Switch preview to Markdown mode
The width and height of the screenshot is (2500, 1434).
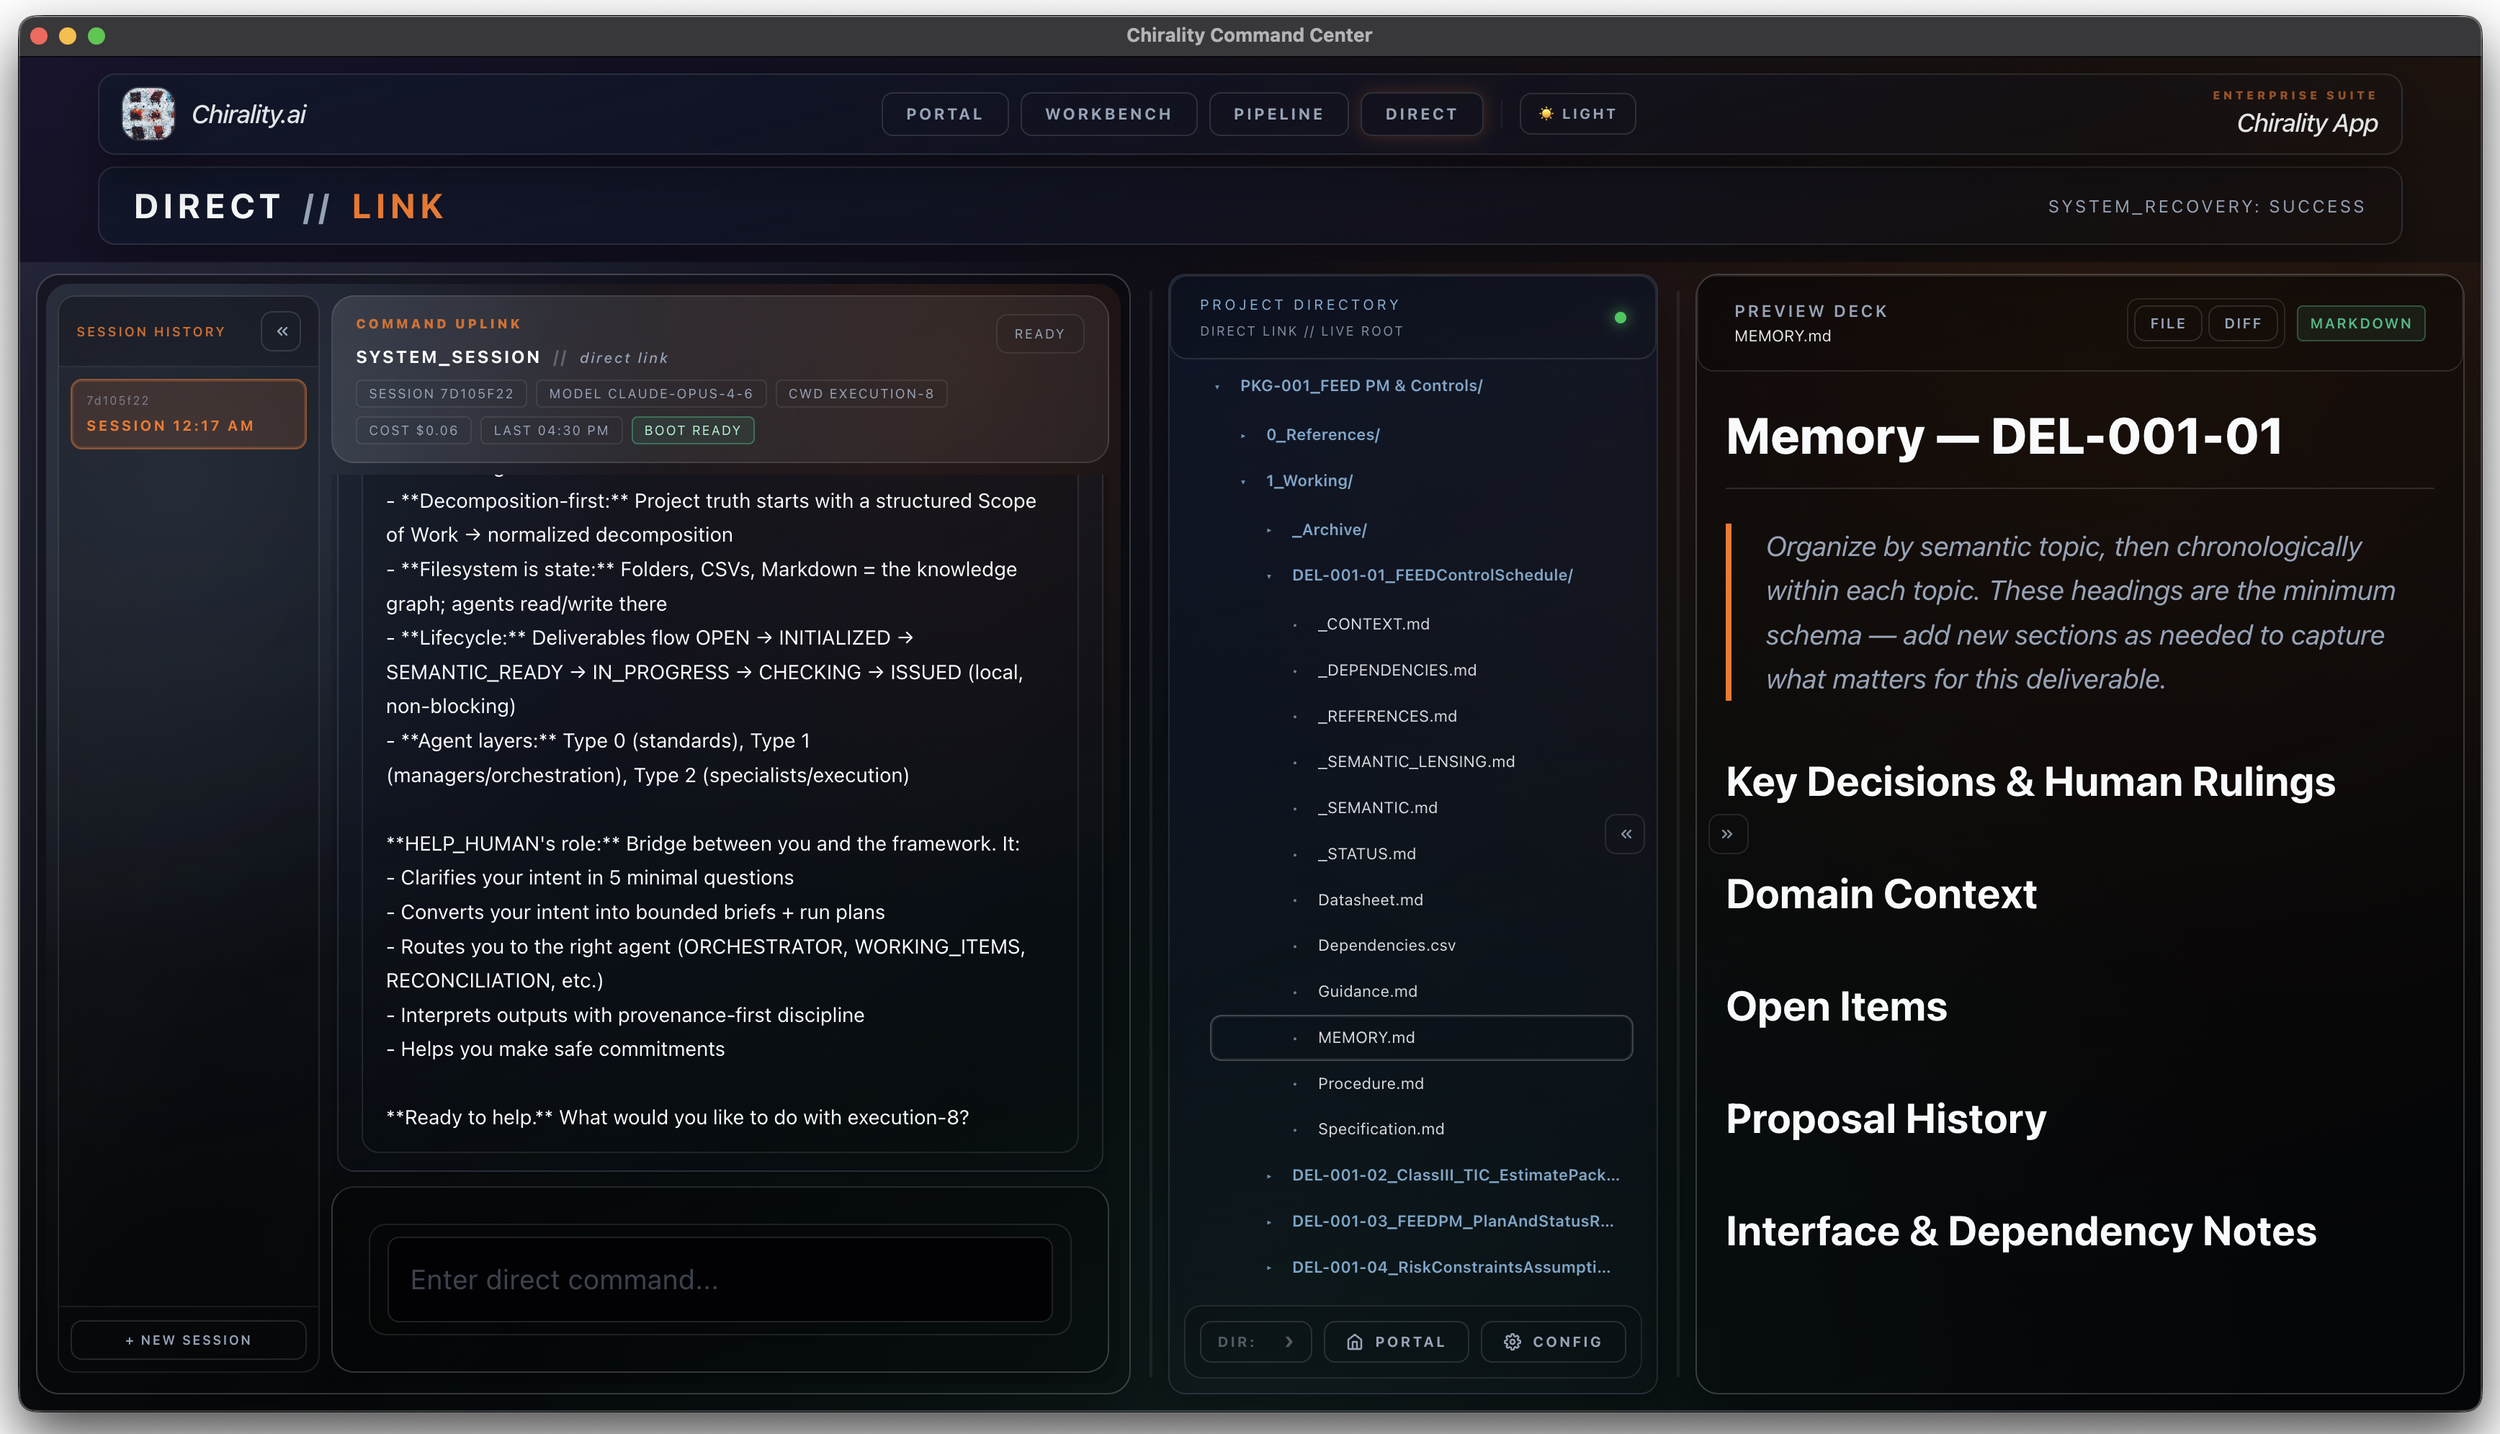point(2360,324)
